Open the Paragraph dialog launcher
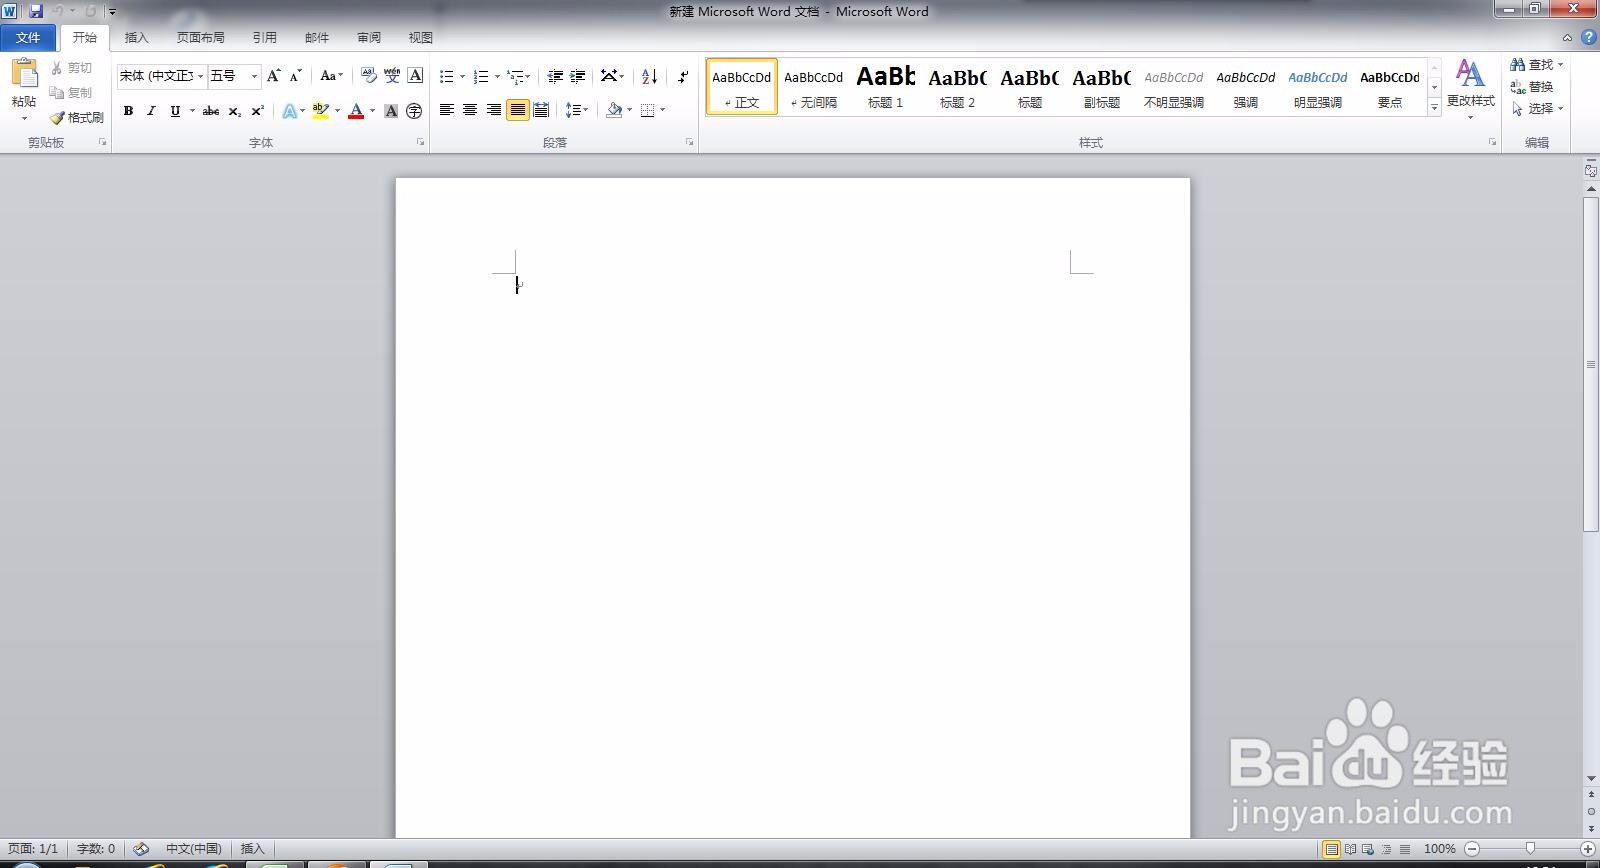1600x868 pixels. [689, 143]
